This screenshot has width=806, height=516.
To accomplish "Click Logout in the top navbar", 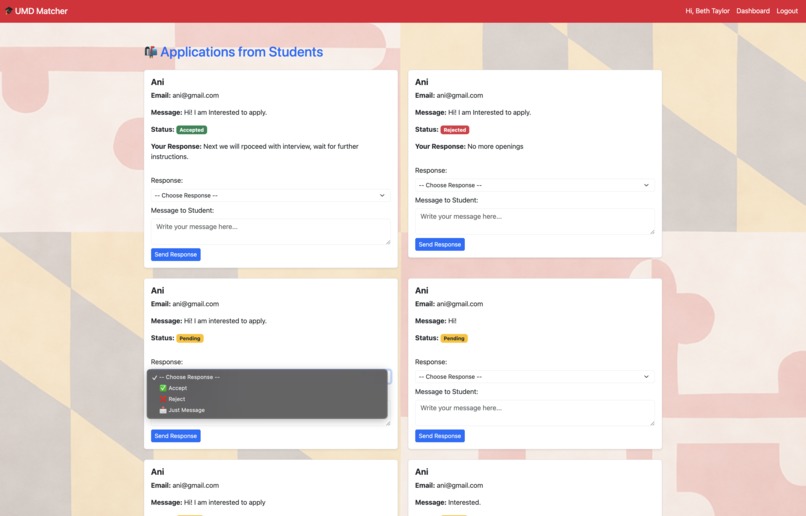I will pos(787,11).
